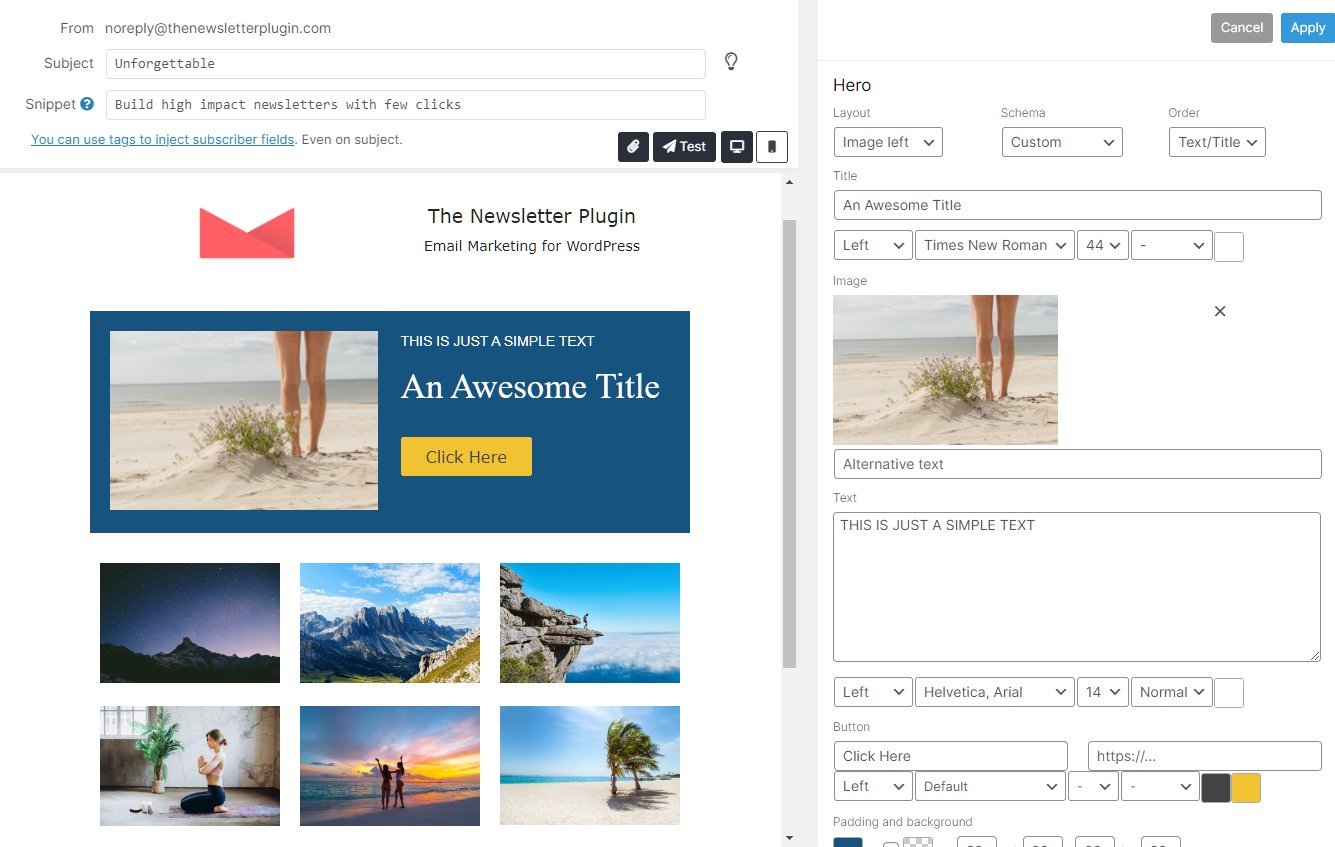1335x847 pixels.
Task: Open the Title font weight dropdown
Action: 1172,245
